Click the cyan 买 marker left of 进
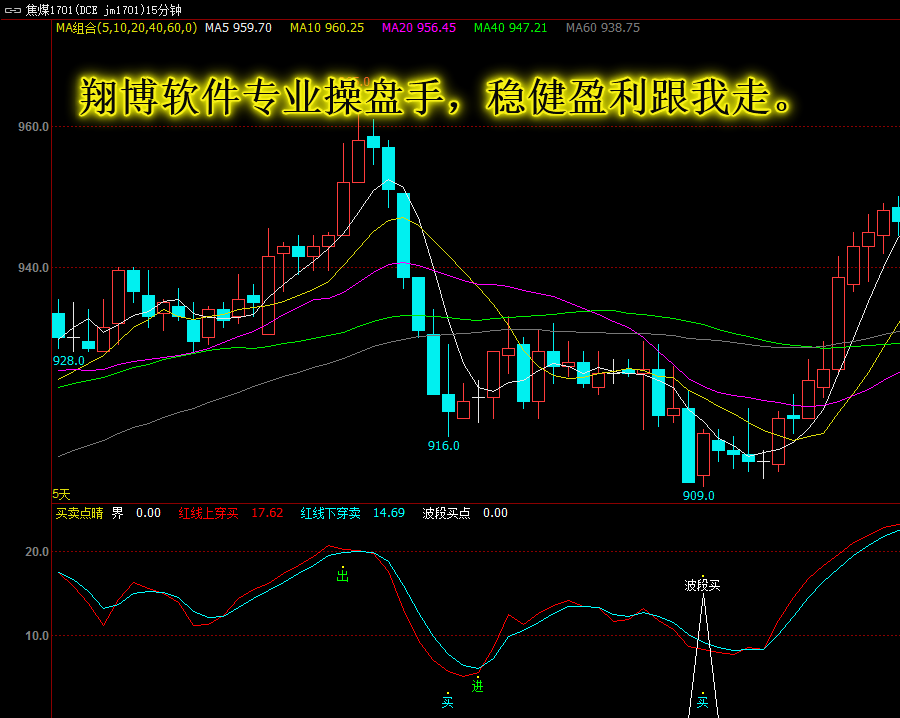Screen dimensions: 900x718 [x=448, y=701]
